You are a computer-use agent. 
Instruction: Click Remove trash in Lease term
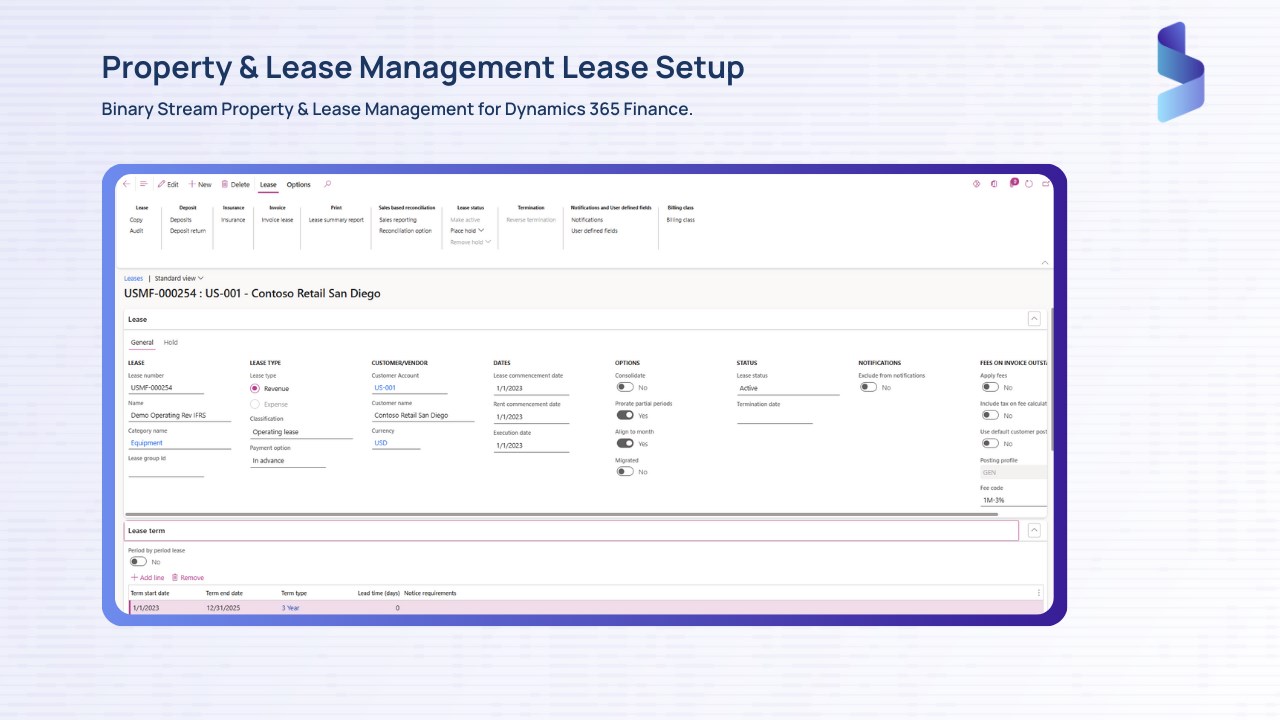(187, 578)
